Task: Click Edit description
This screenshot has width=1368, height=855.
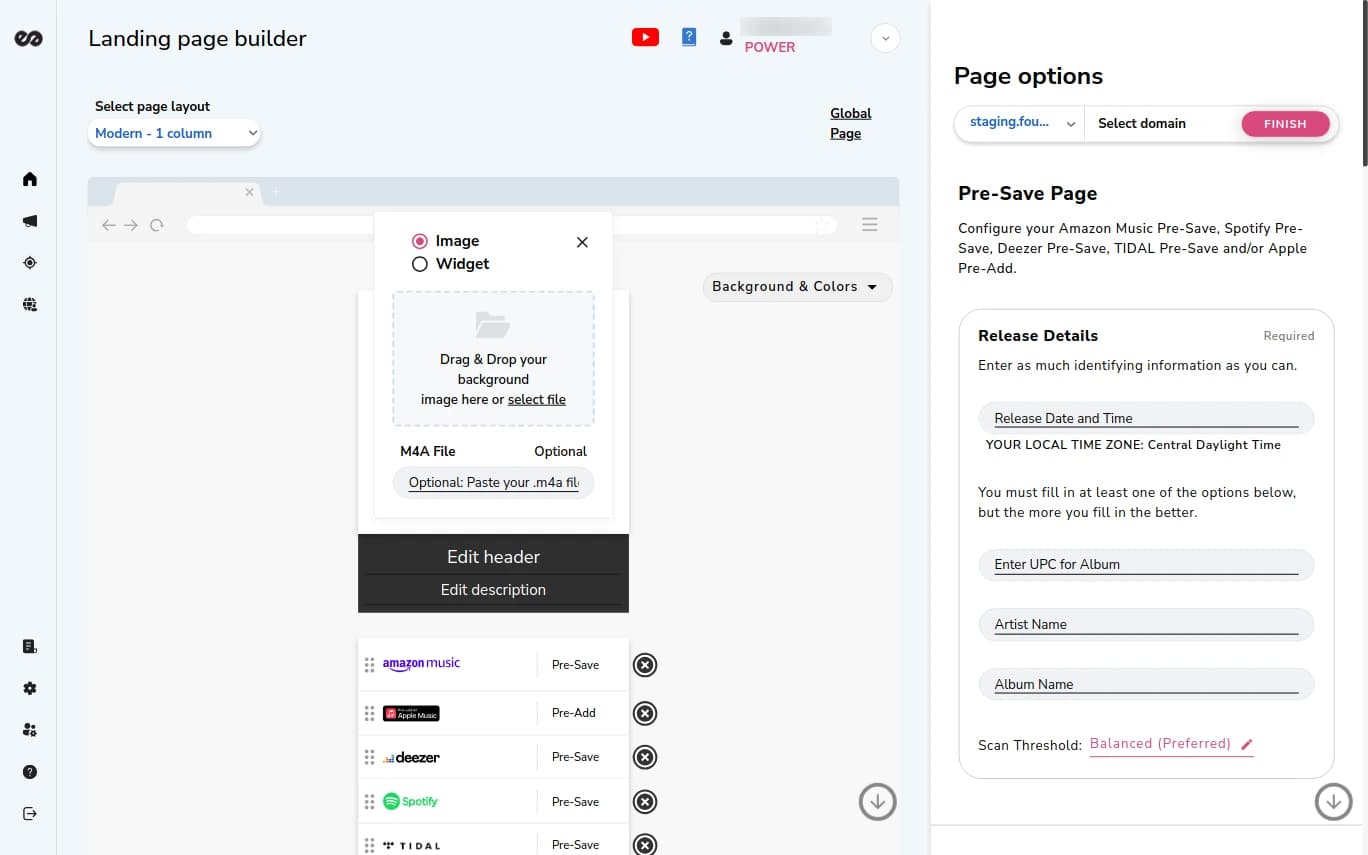Action: 493,590
